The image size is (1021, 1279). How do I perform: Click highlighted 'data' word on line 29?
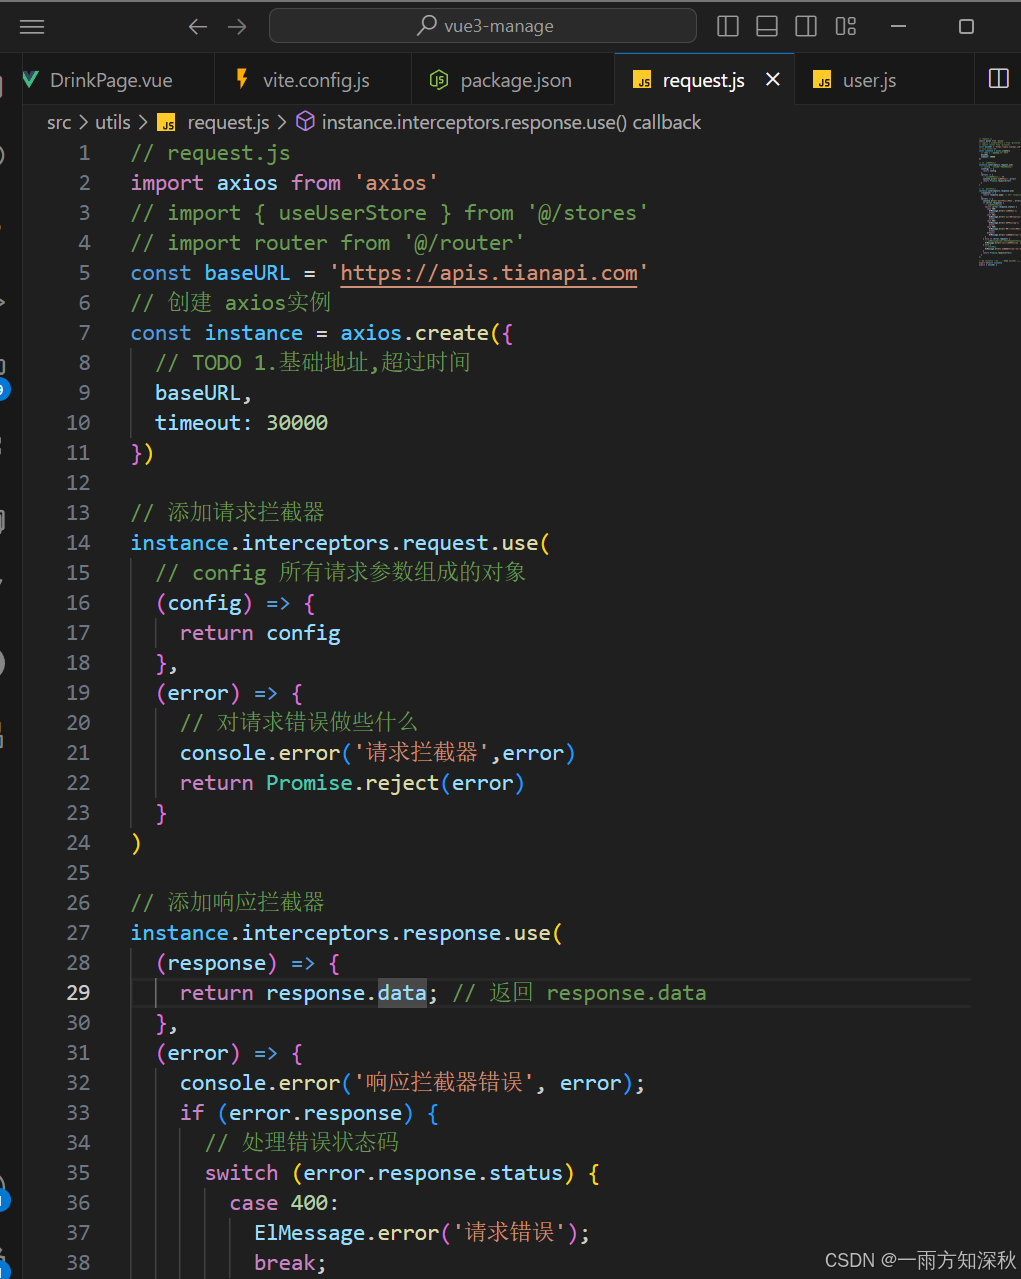402,993
